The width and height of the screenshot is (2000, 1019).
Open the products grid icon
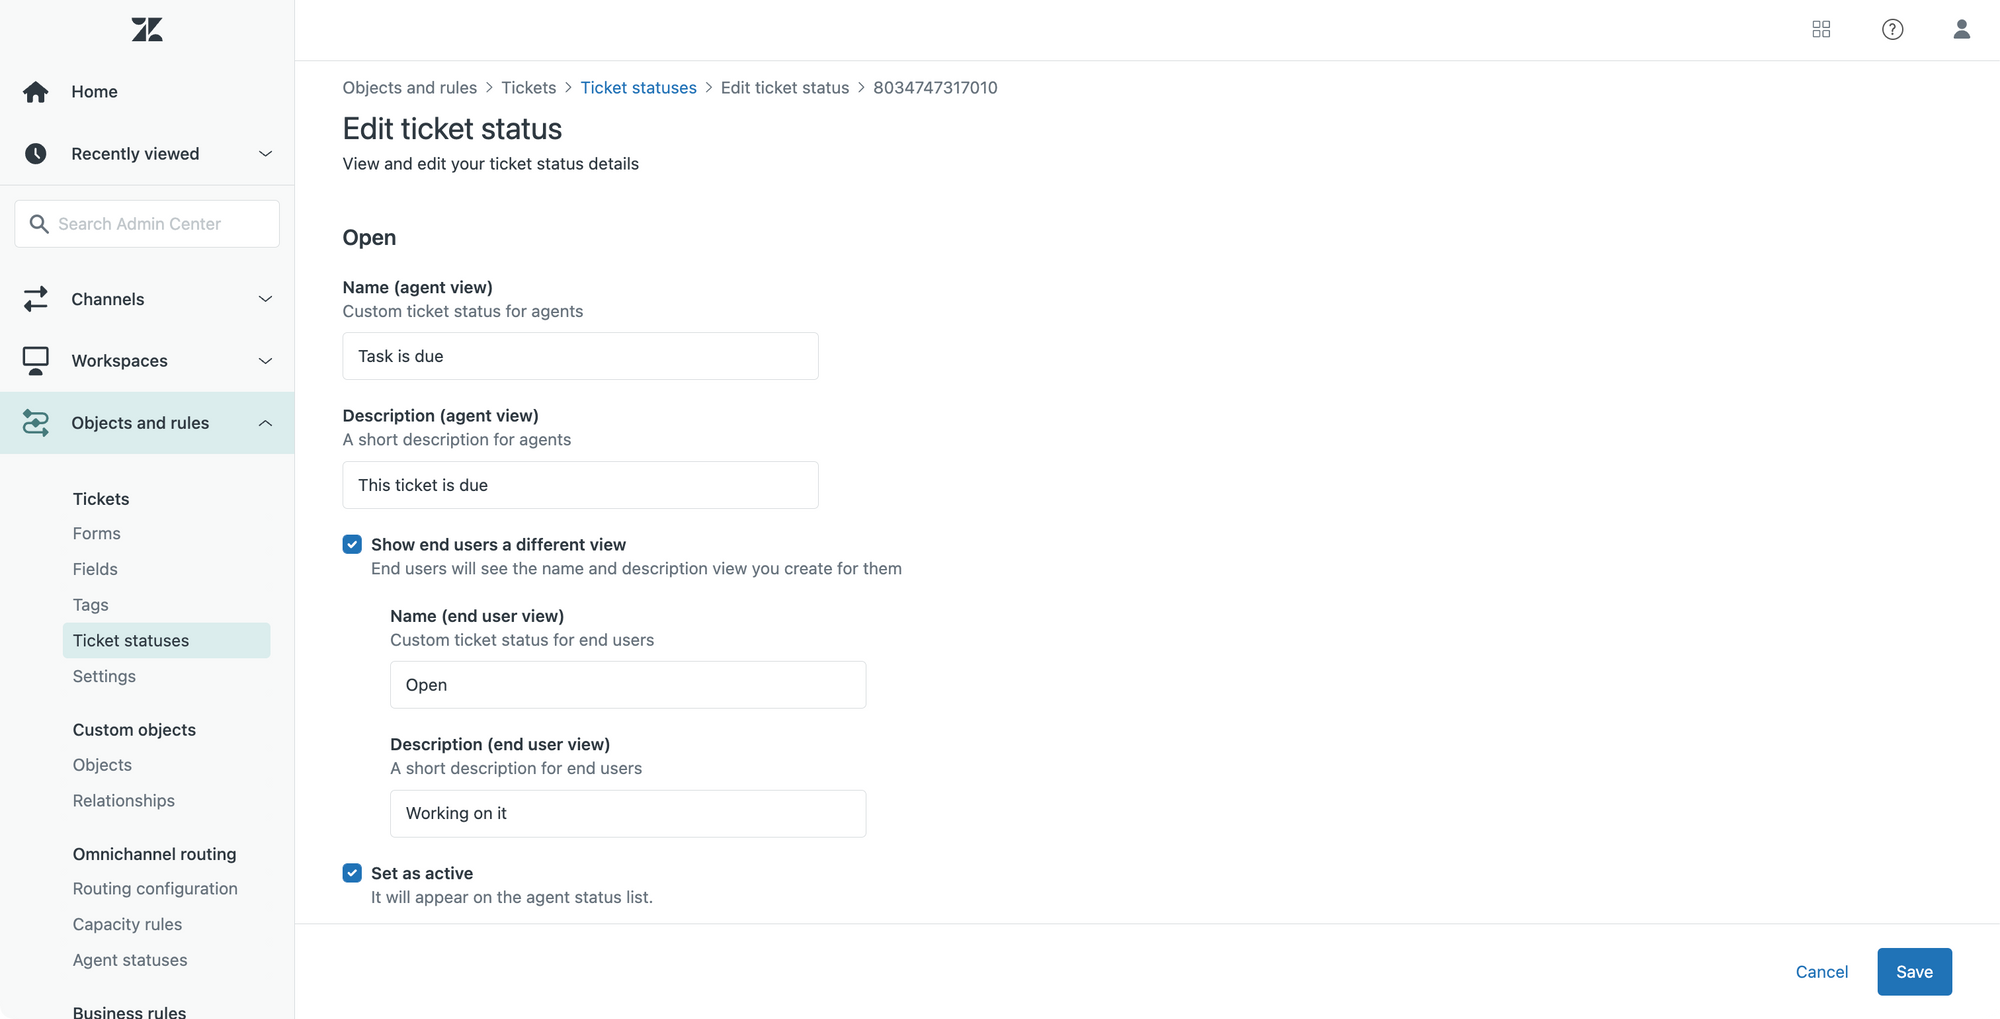point(1821,30)
